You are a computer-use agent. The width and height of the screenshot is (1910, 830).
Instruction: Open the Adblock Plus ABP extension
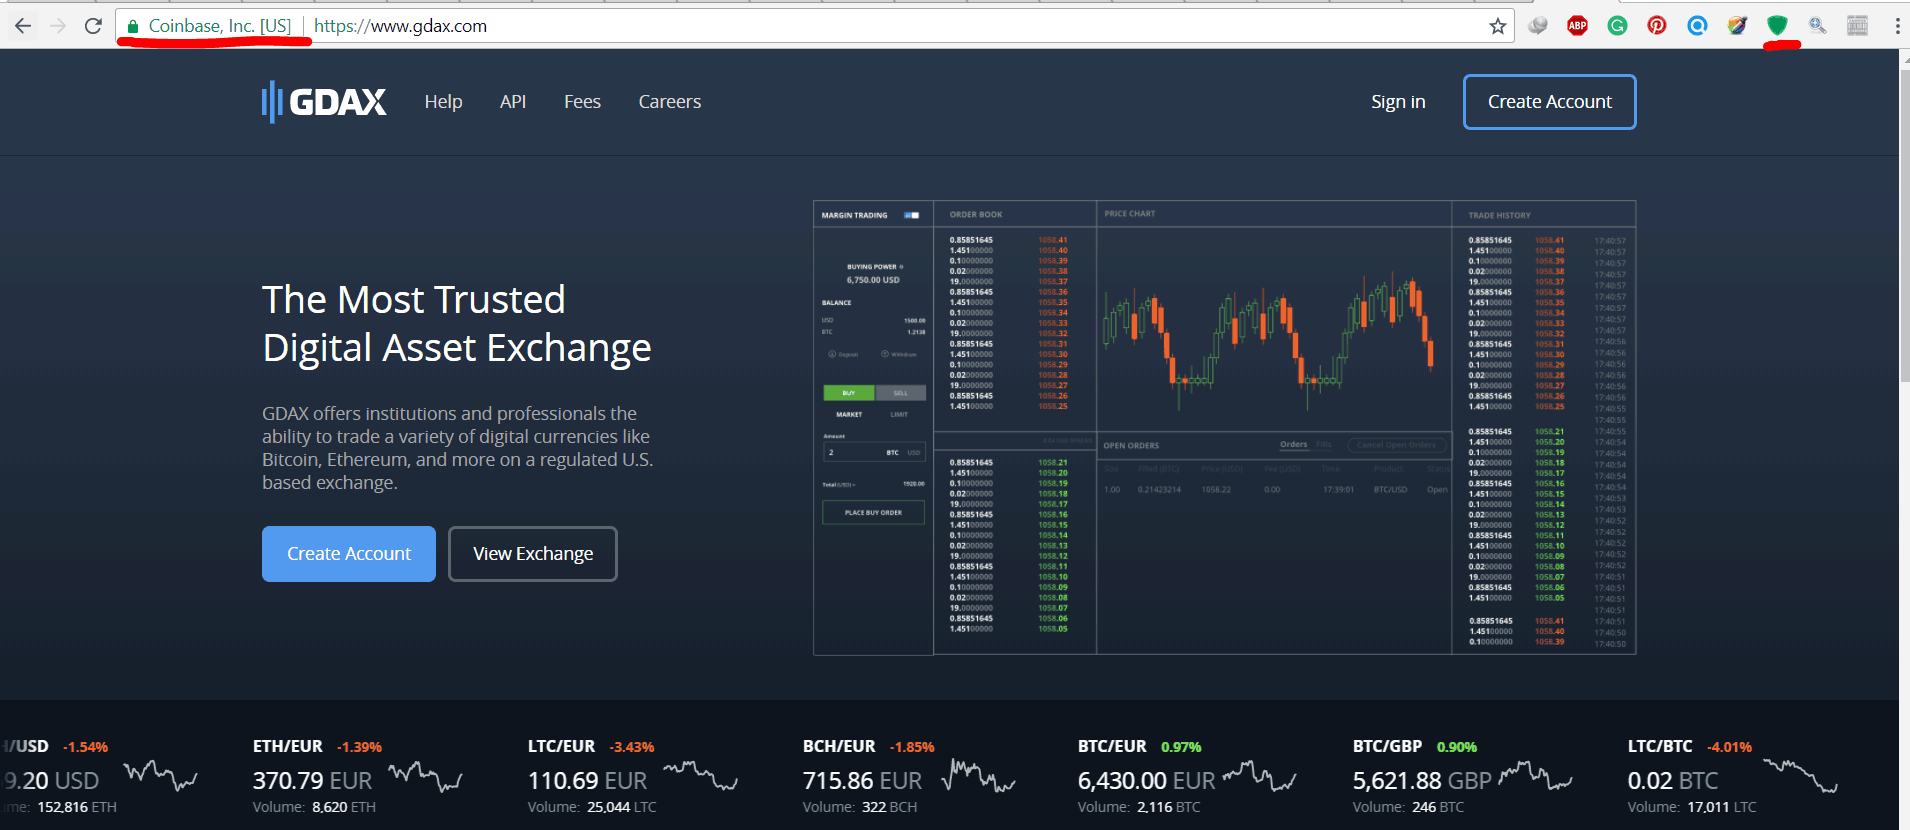coord(1578,26)
